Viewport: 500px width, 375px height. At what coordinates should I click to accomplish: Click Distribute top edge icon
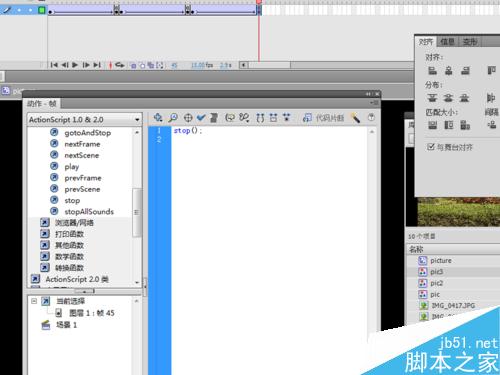[432, 98]
